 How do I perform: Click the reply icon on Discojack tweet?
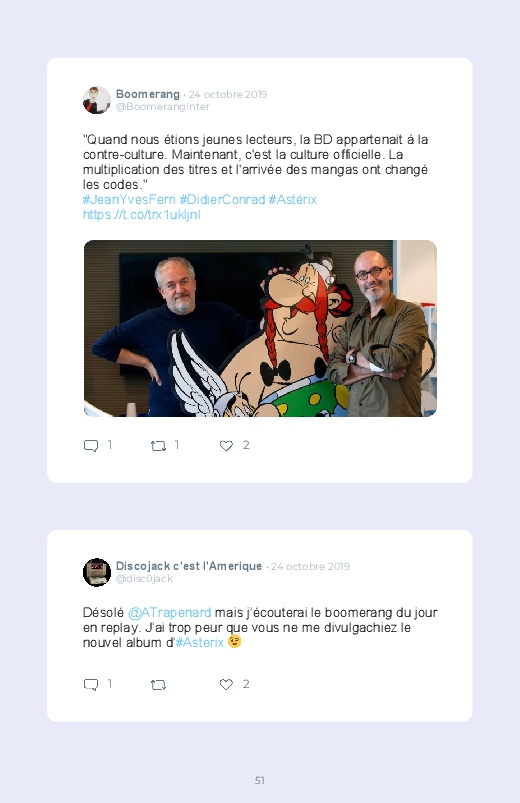(x=91, y=685)
